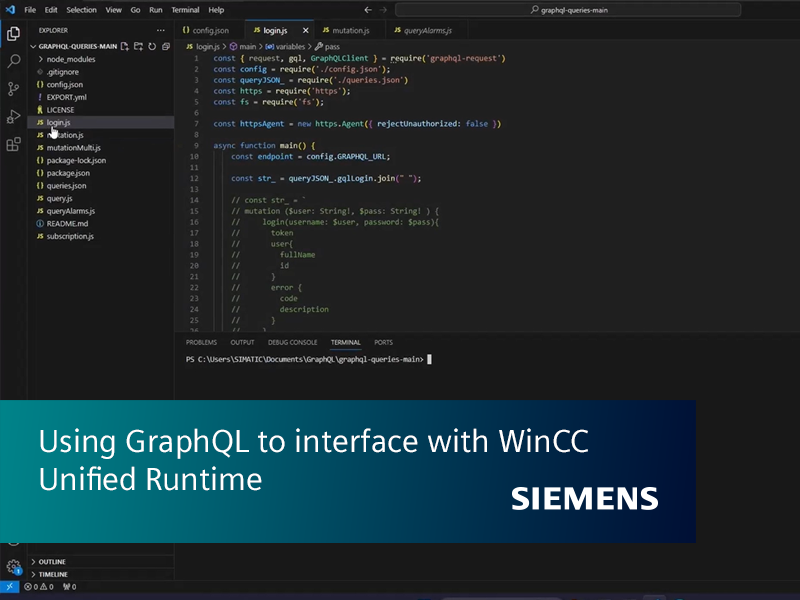Switch to the mutation.js editor tab
This screenshot has height=600, width=800.
(x=350, y=30)
